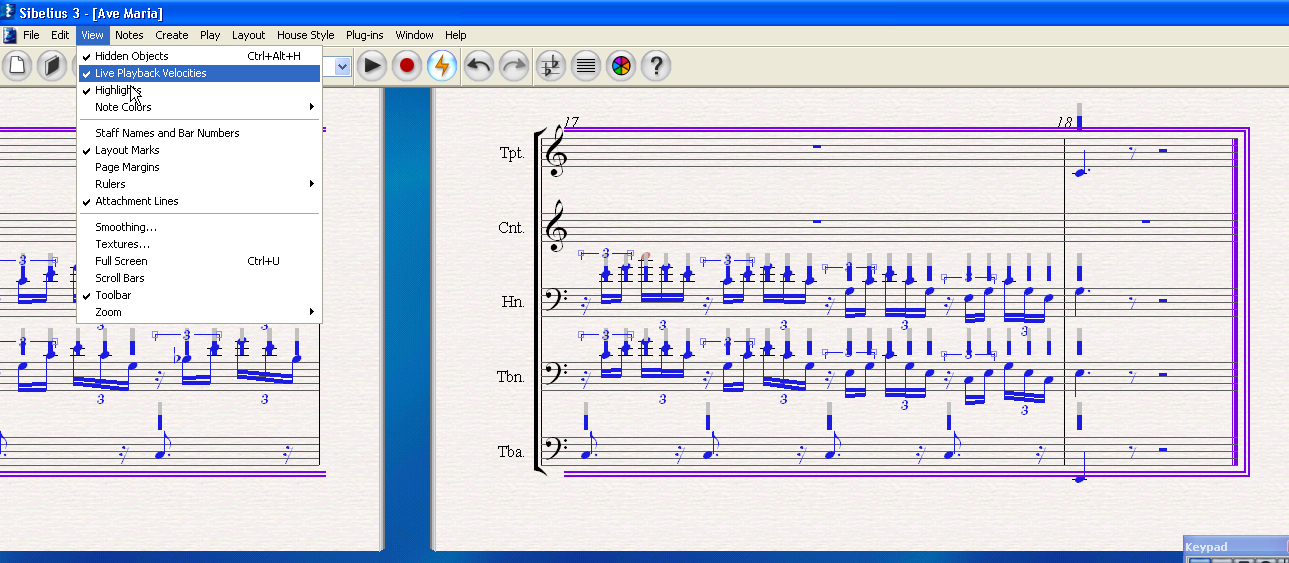This screenshot has height=563, width=1289.
Task: Select the Tbn. staff name
Action: point(511,377)
